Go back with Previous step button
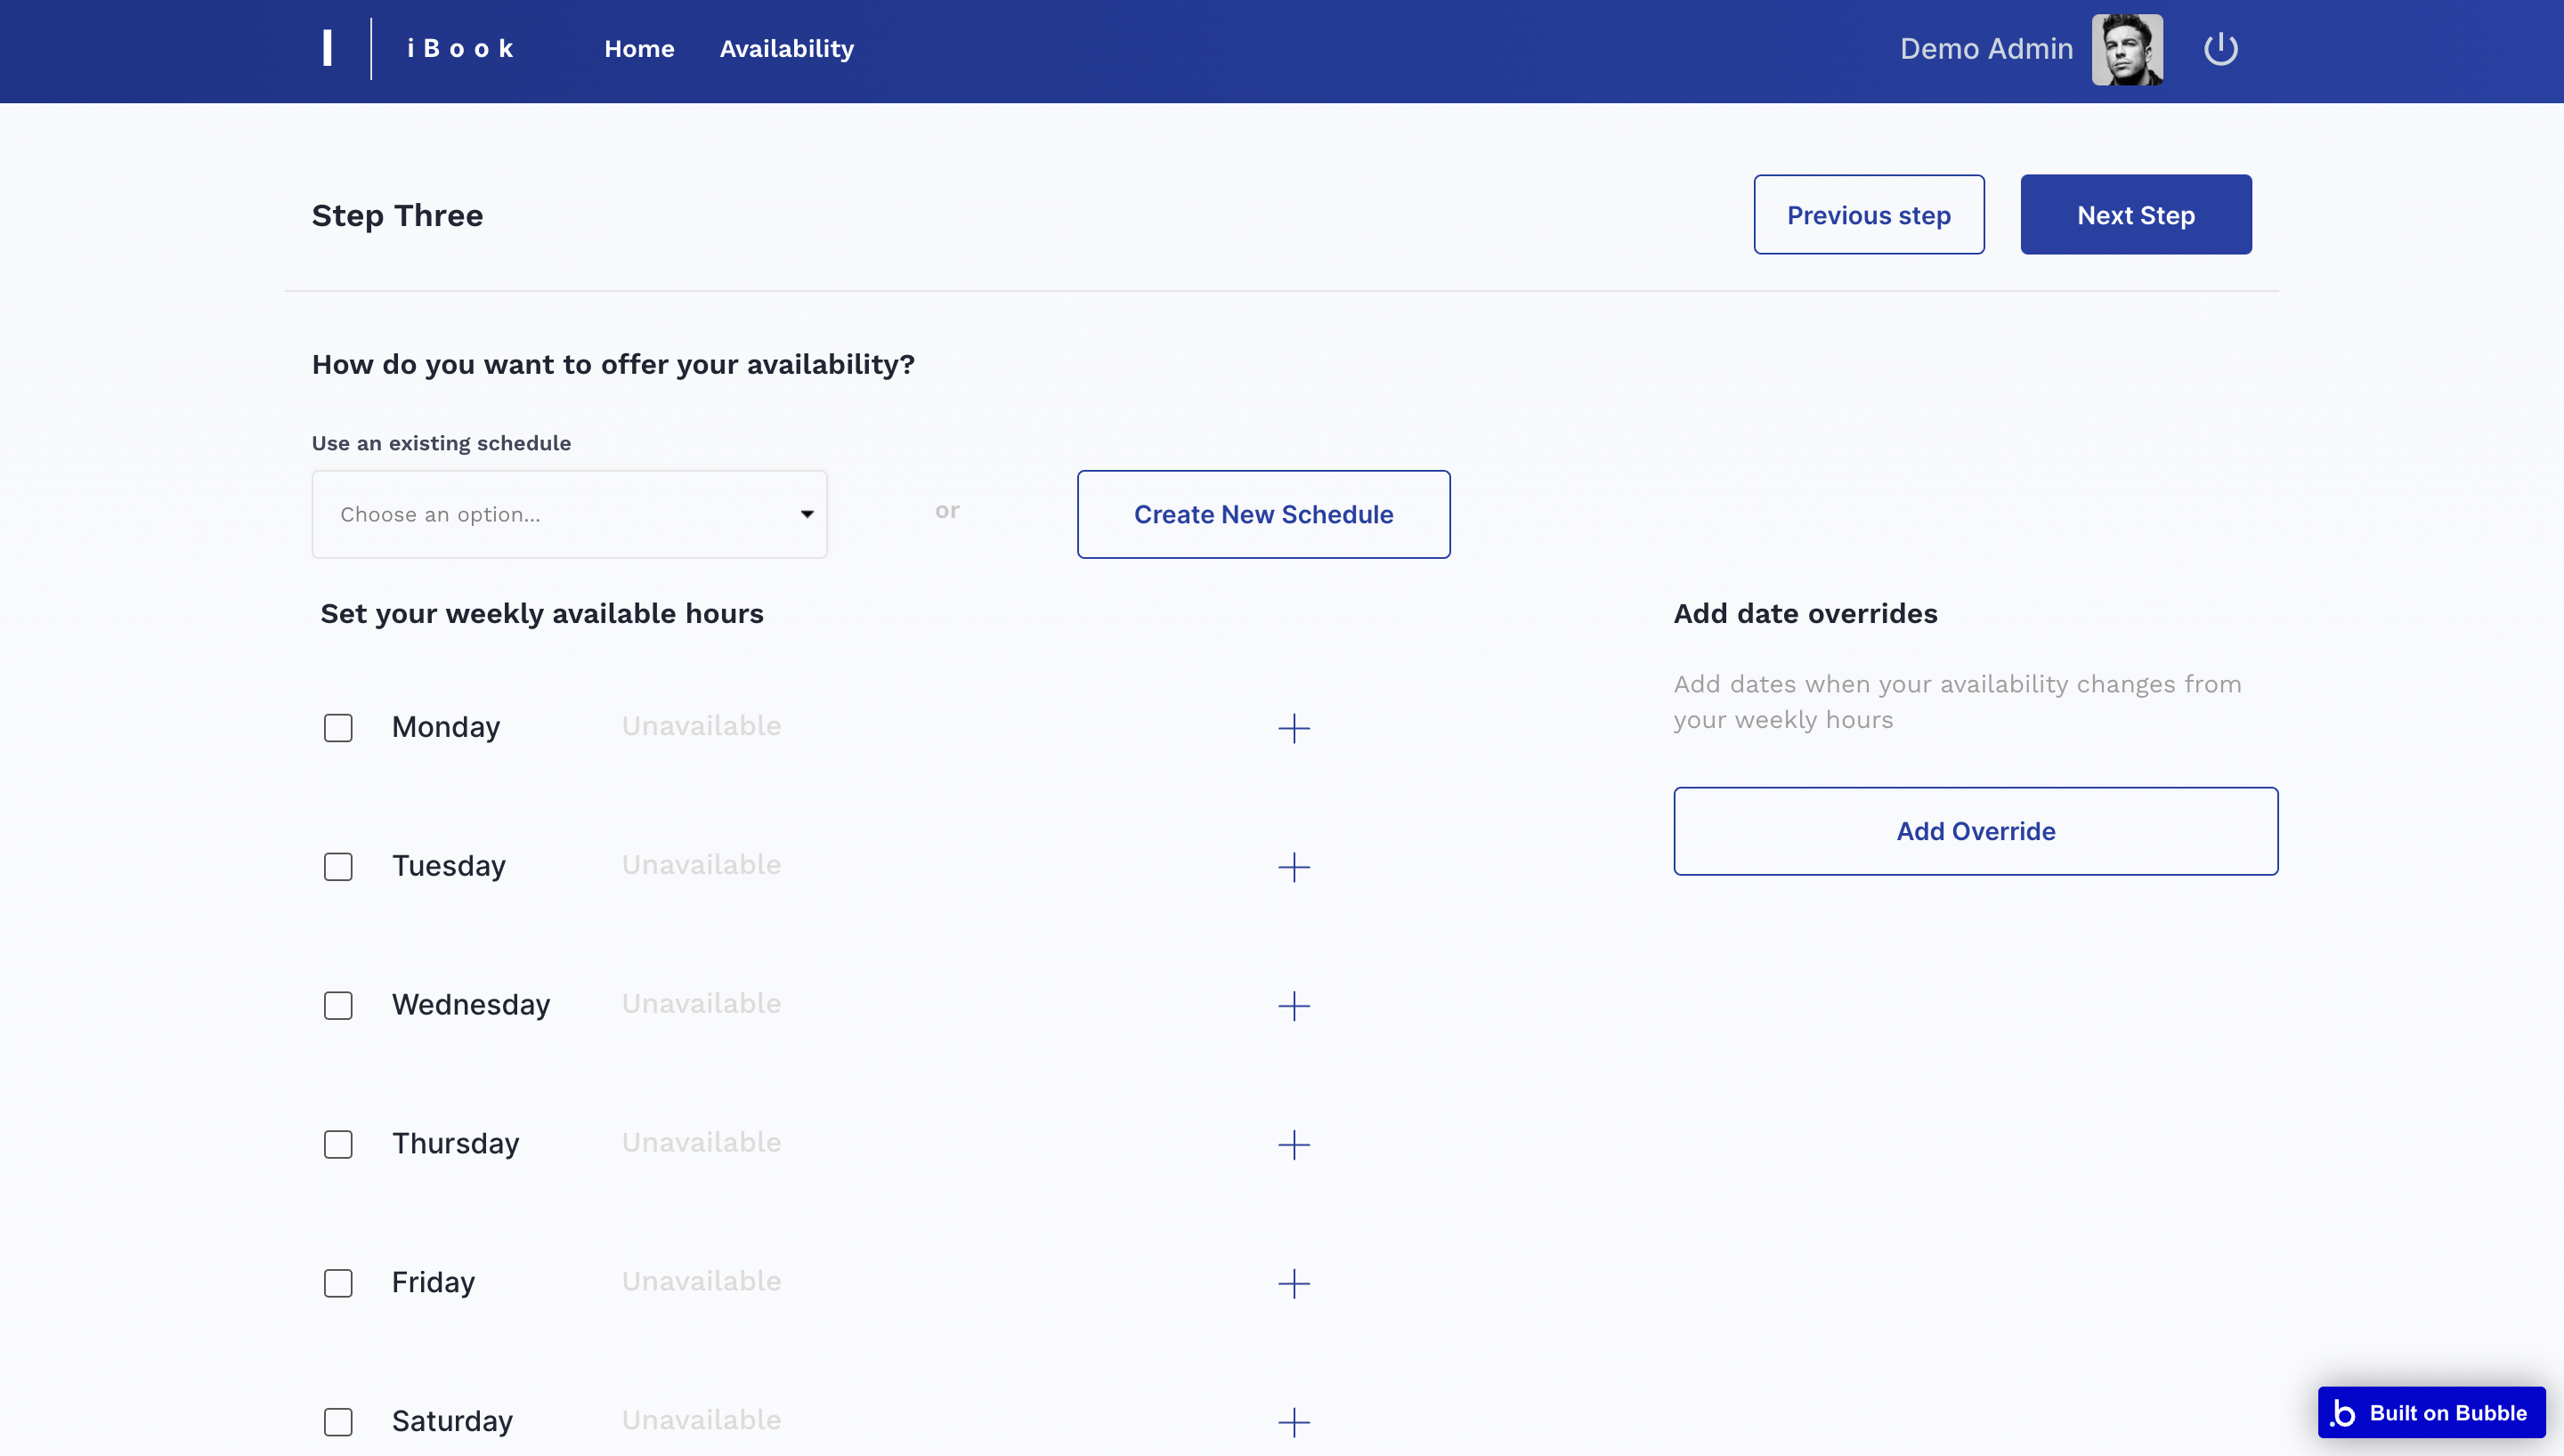This screenshot has width=2564, height=1456. pos(1868,215)
